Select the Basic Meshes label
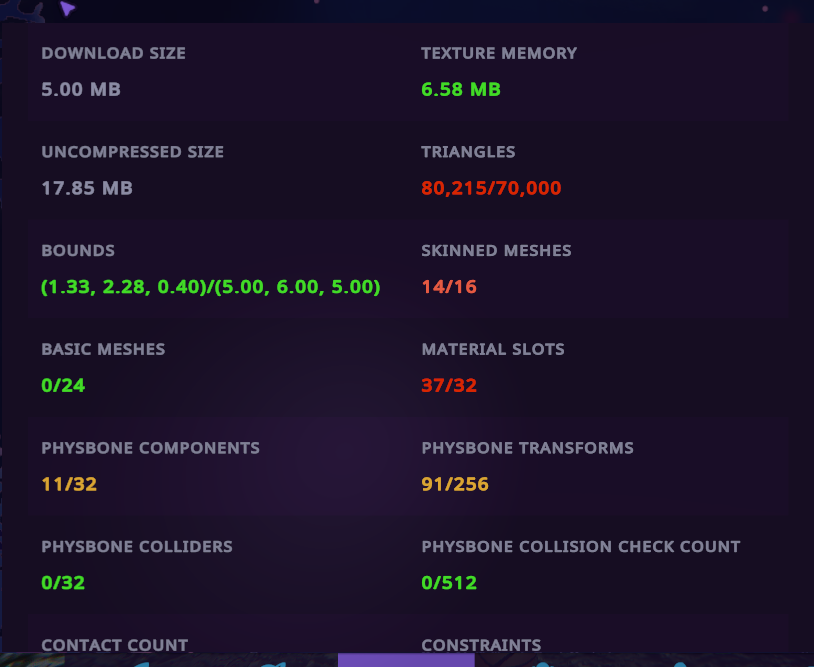This screenshot has width=814, height=667. pyautogui.click(x=103, y=349)
